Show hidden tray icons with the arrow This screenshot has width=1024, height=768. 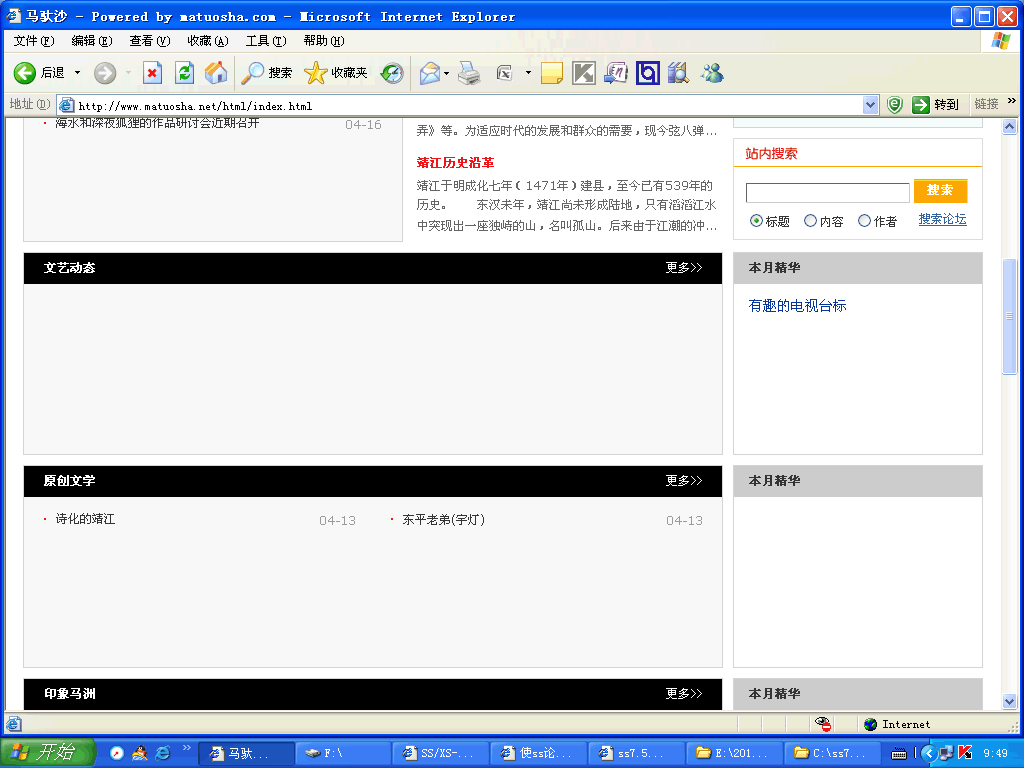pos(929,754)
